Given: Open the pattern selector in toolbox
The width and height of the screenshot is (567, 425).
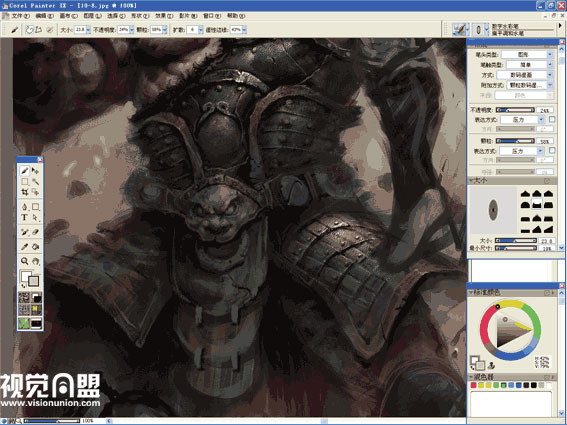Looking at the screenshot, I should [24, 310].
